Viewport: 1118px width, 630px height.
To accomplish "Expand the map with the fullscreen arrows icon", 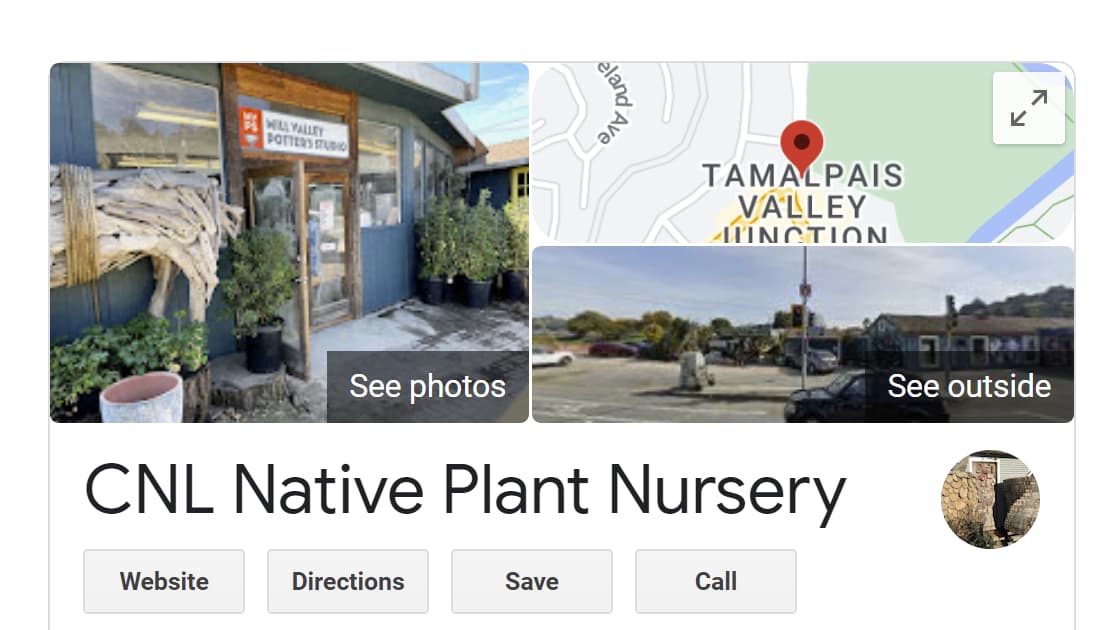I will (1028, 108).
